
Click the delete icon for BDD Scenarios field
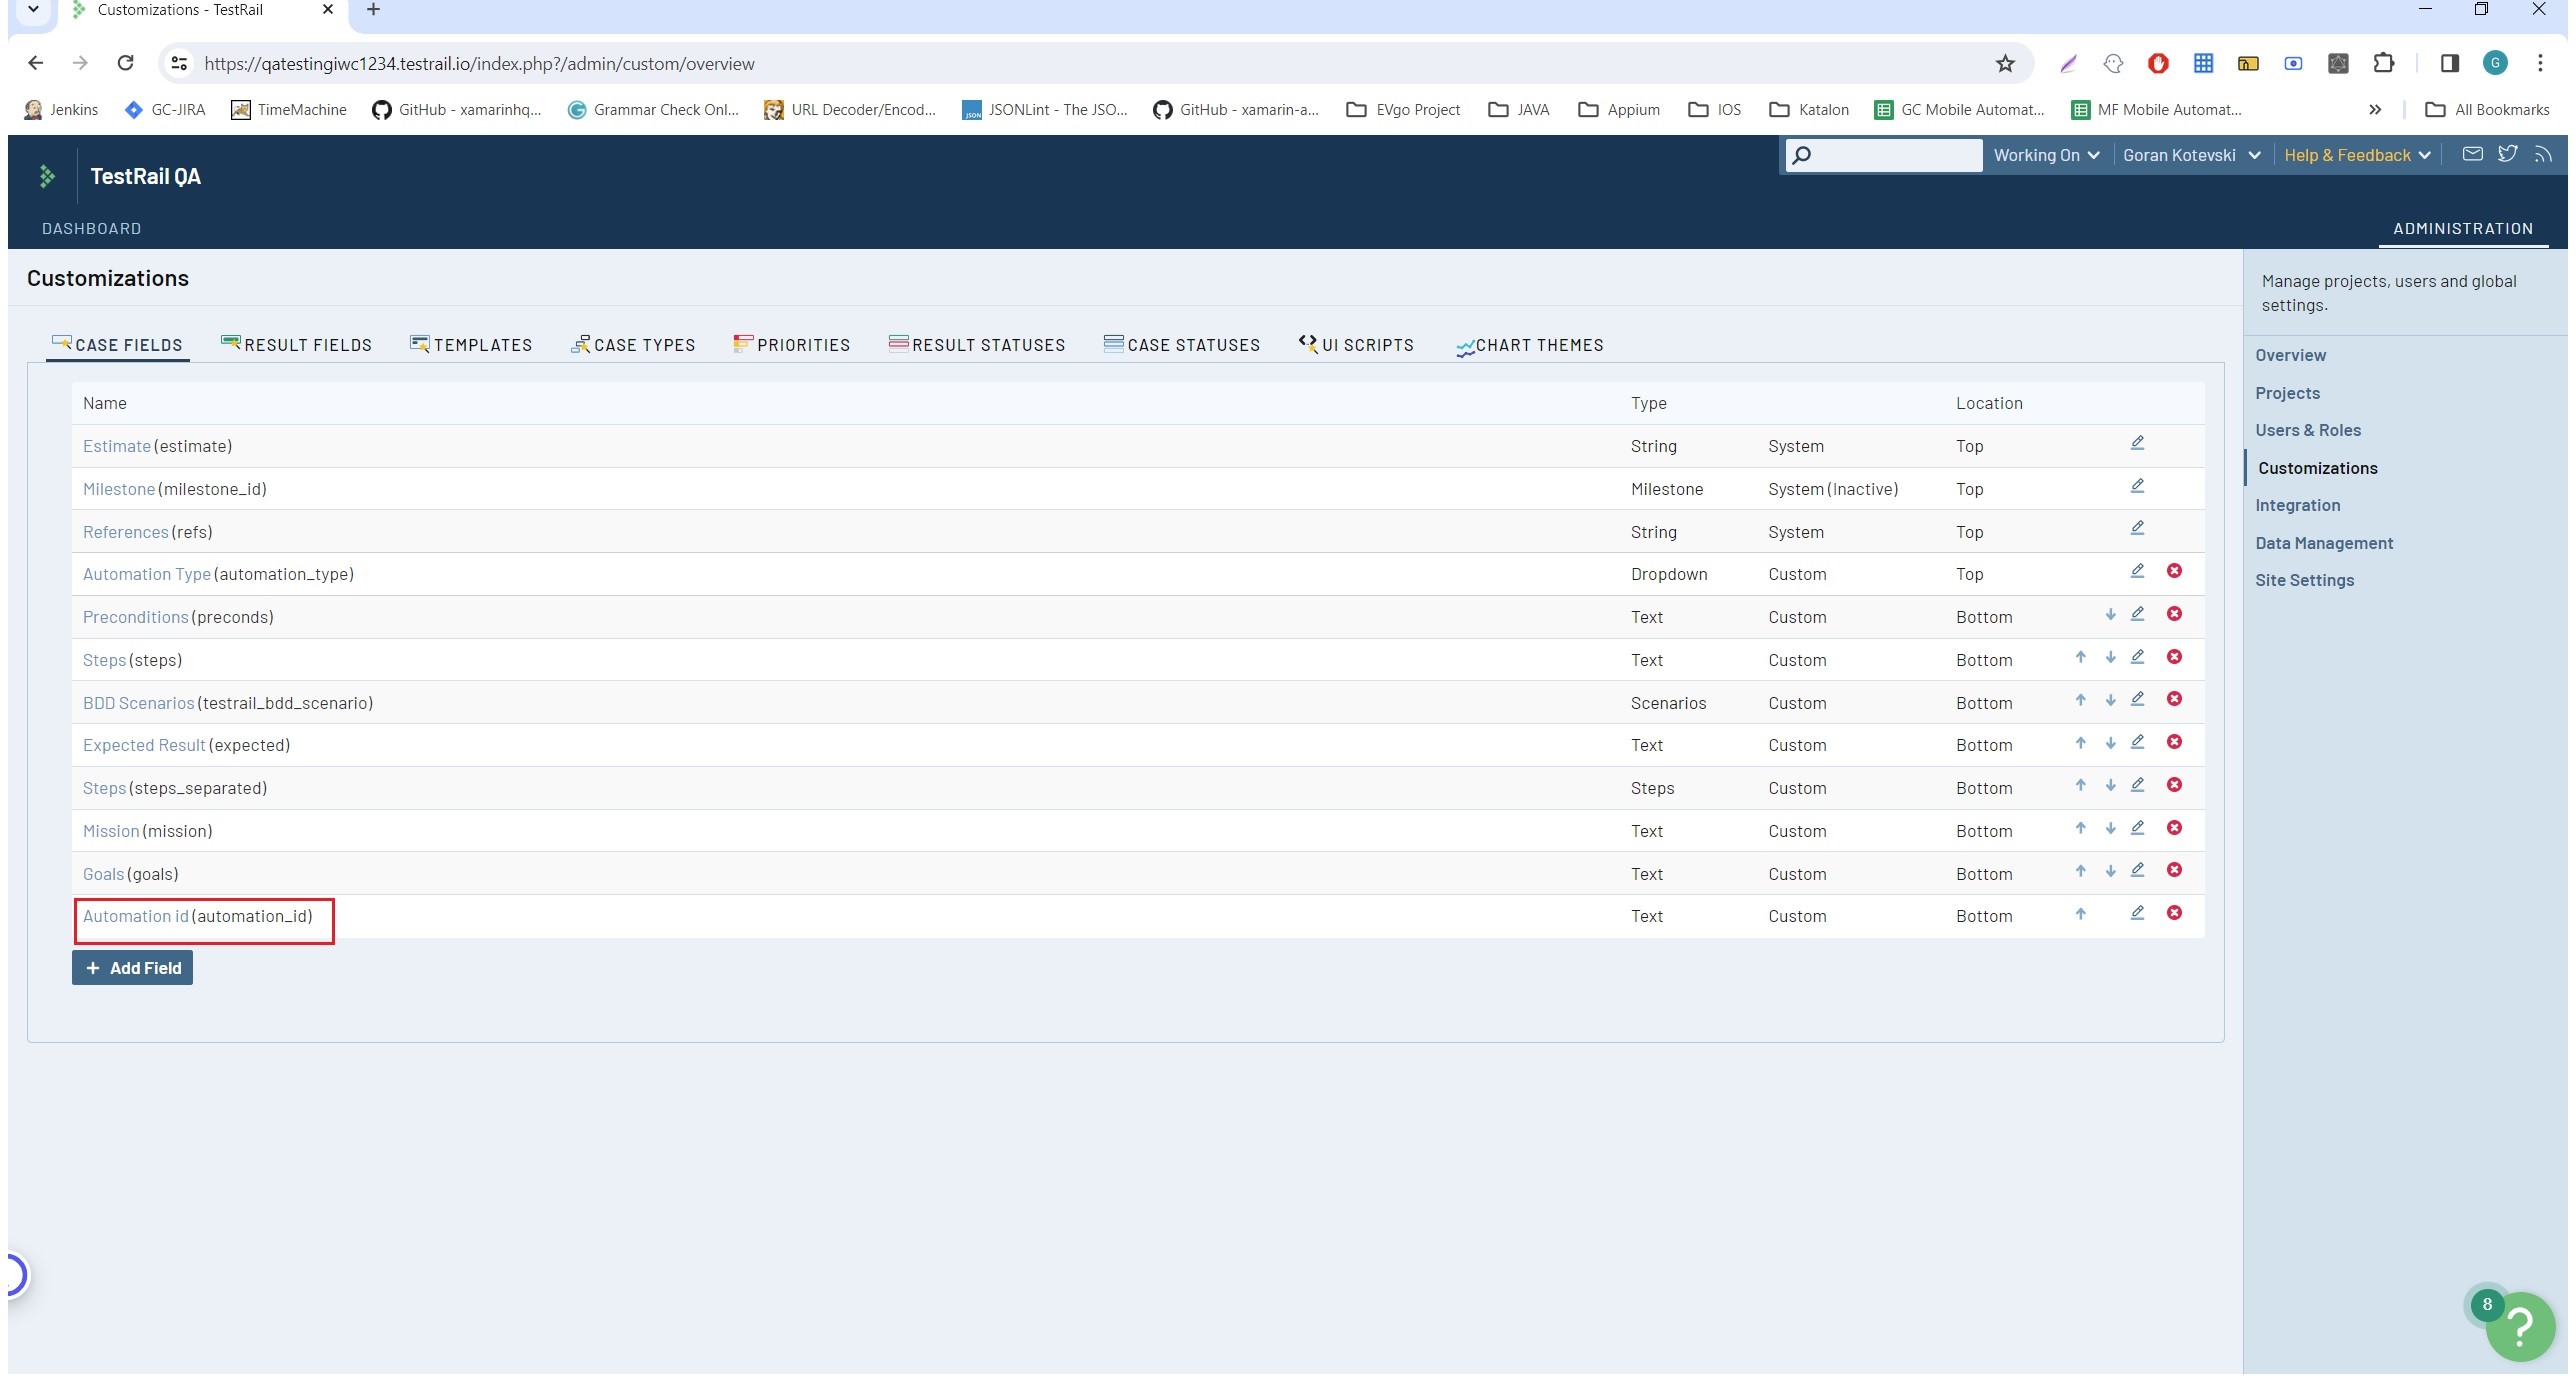2176,699
